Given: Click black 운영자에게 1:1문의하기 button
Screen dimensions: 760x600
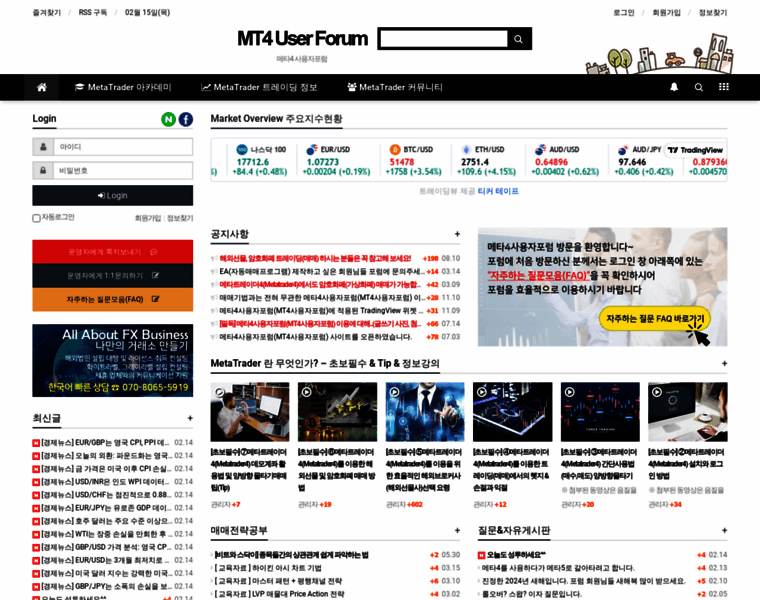Looking at the screenshot, I should pos(112,275).
